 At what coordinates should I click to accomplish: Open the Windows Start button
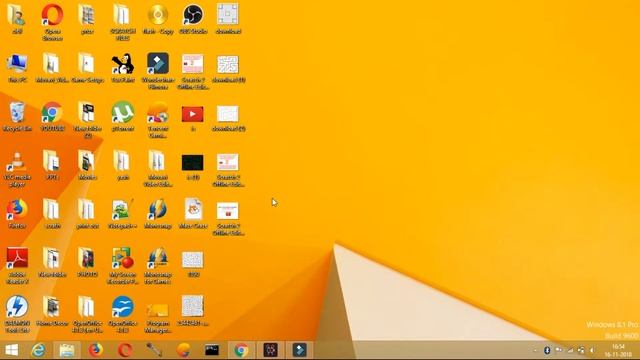pyautogui.click(x=11, y=350)
